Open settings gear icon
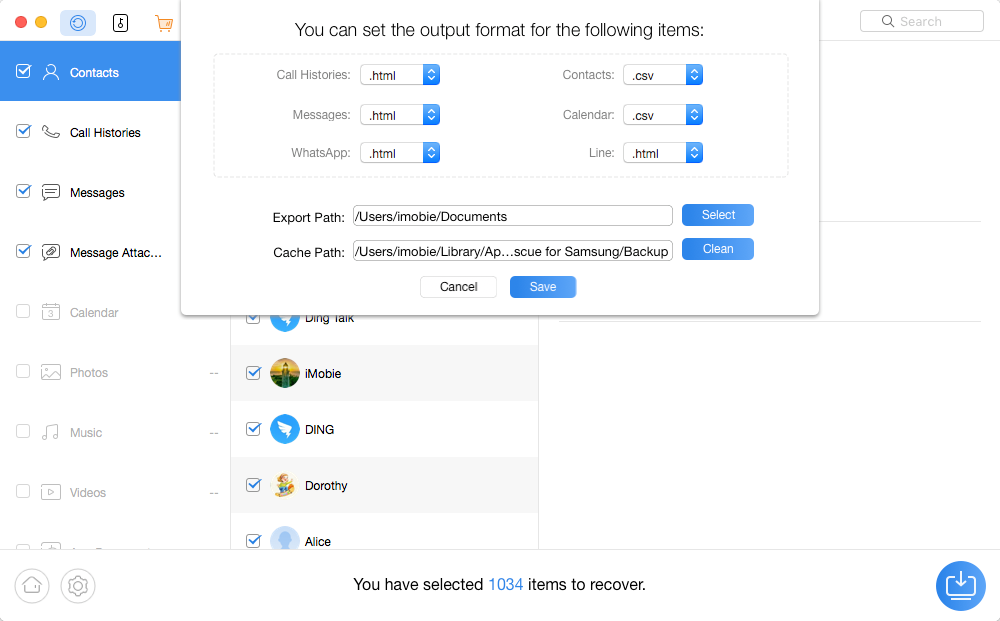The image size is (1000, 621). 78,586
